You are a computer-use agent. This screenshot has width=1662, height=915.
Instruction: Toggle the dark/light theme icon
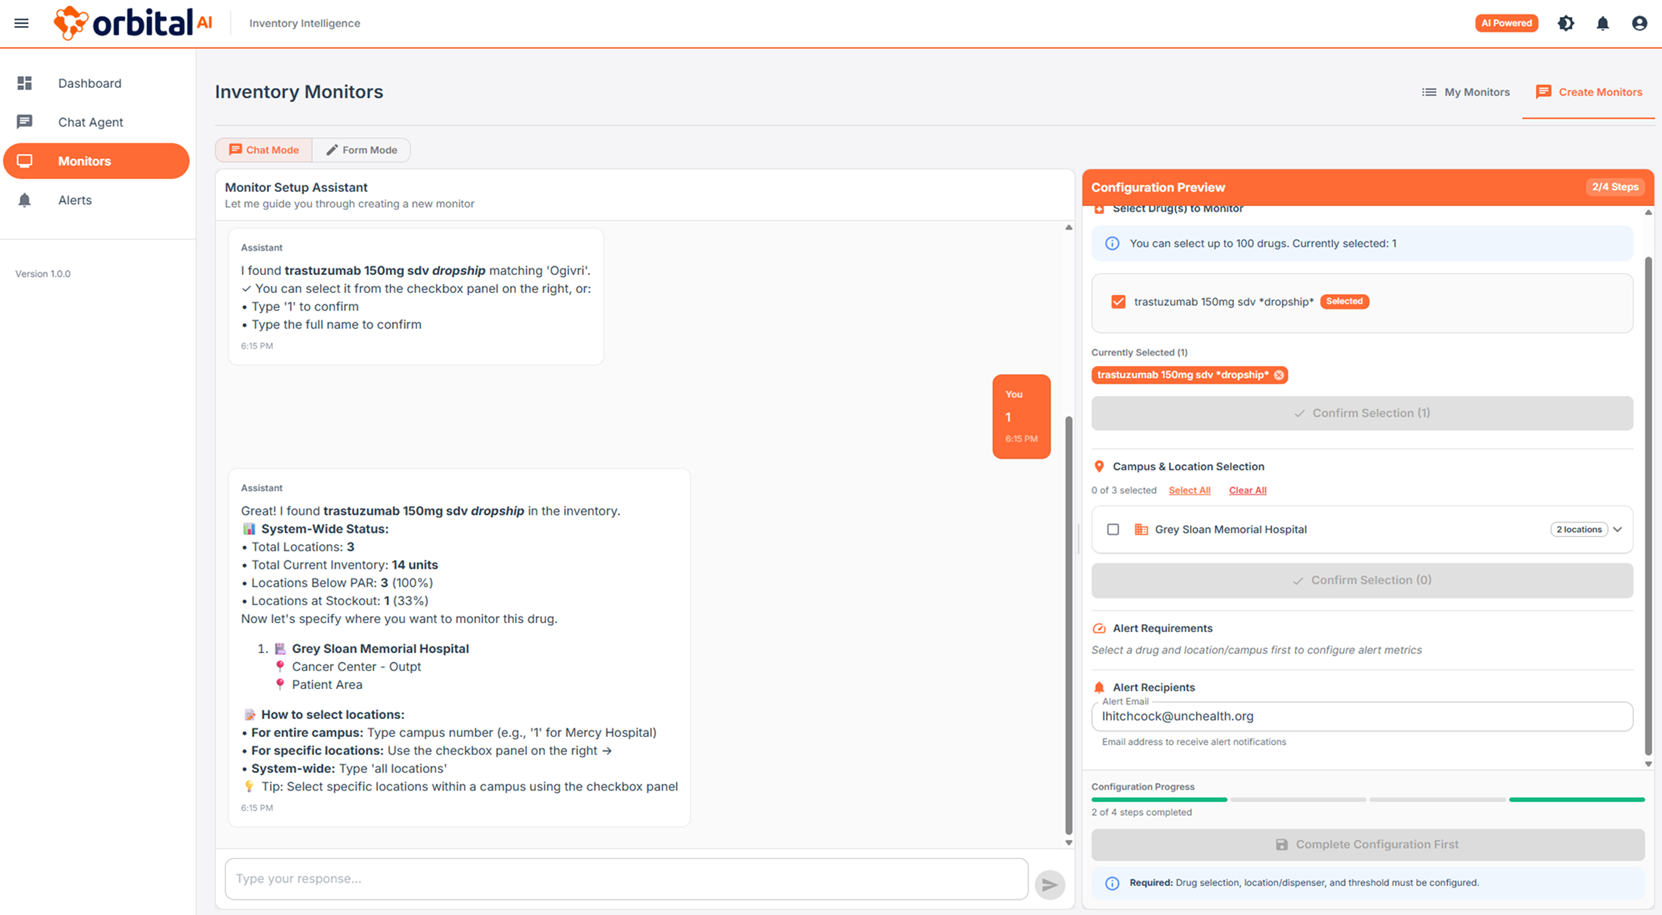coord(1566,23)
